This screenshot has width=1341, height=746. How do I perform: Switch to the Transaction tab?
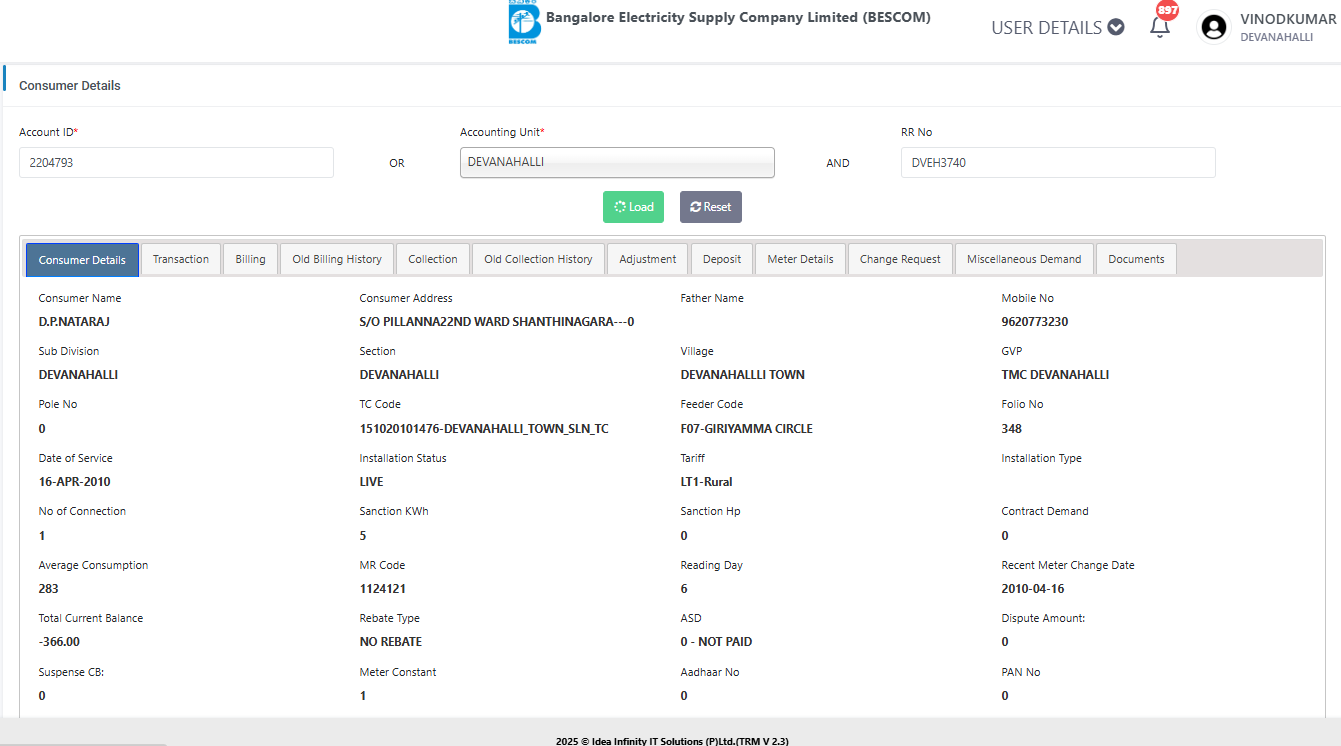tap(181, 259)
